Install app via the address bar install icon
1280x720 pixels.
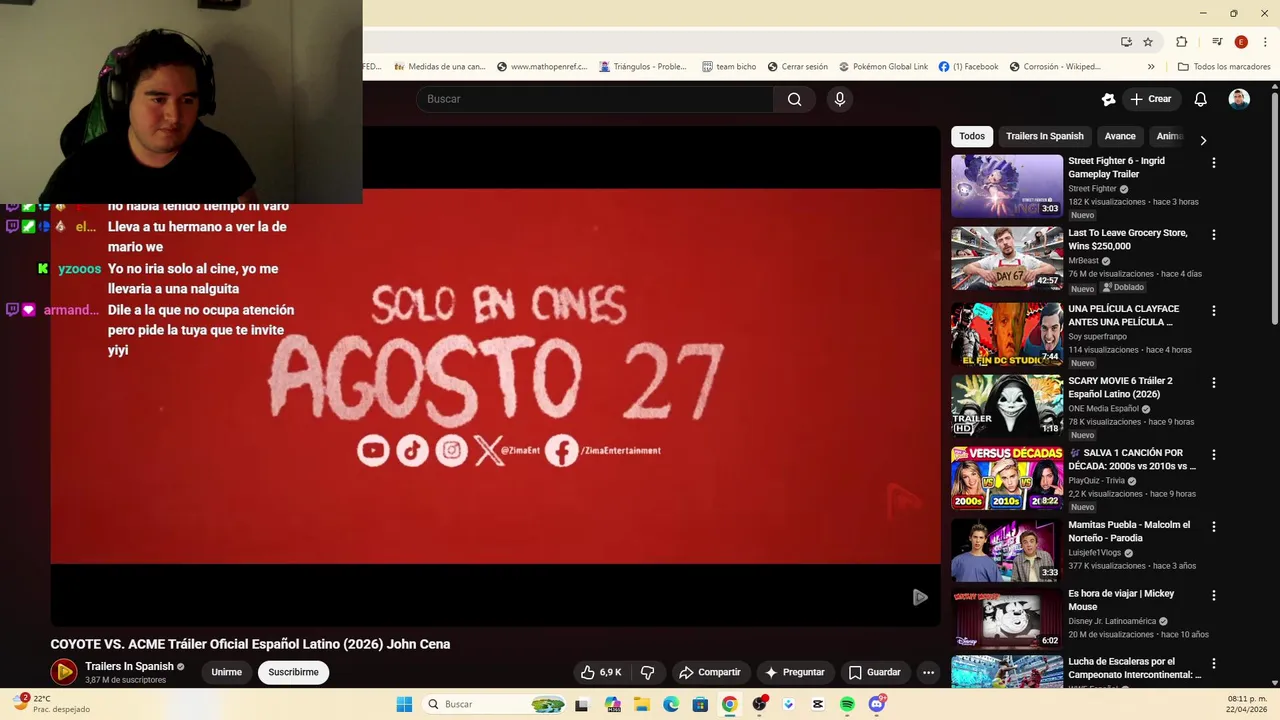coord(1126,42)
